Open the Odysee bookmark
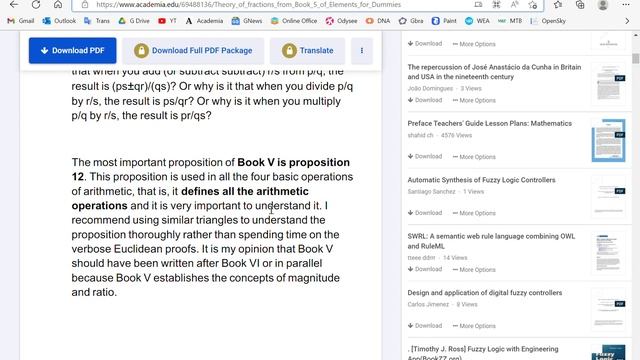Viewport: 640px width, 360px height. pyautogui.click(x=341, y=21)
